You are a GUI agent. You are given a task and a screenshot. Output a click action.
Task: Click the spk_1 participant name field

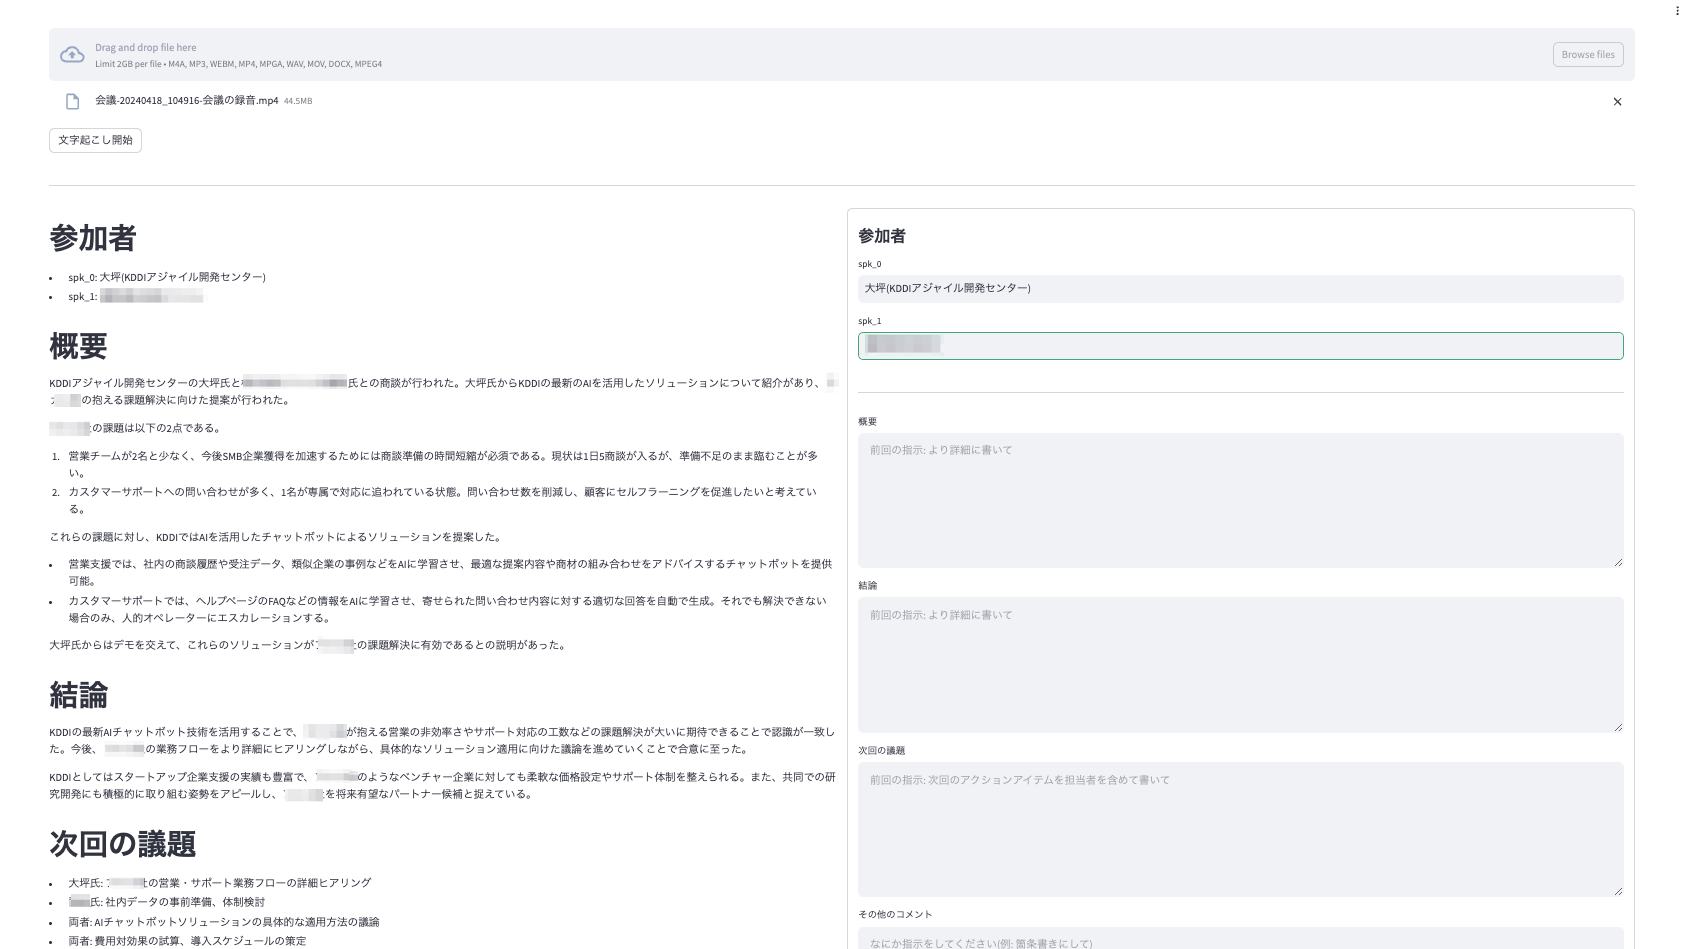(1240, 346)
